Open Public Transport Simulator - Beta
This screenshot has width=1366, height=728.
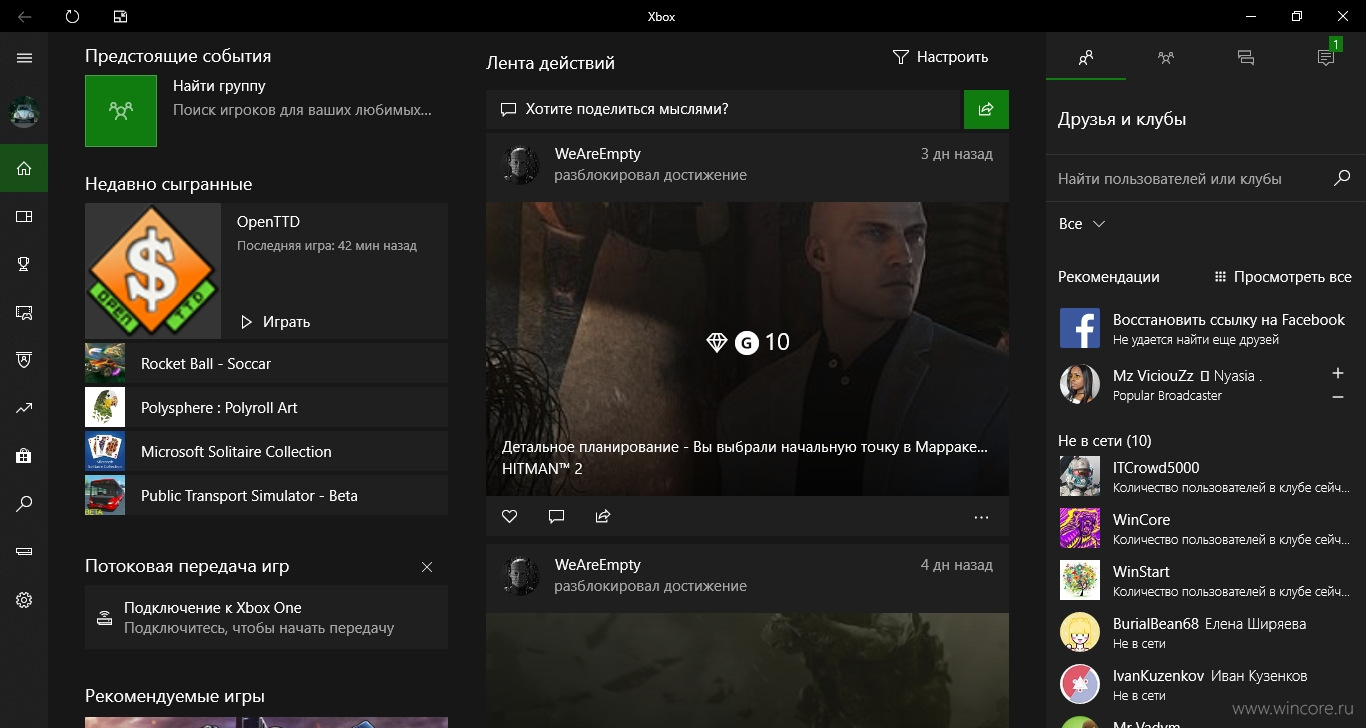[x=266, y=496]
